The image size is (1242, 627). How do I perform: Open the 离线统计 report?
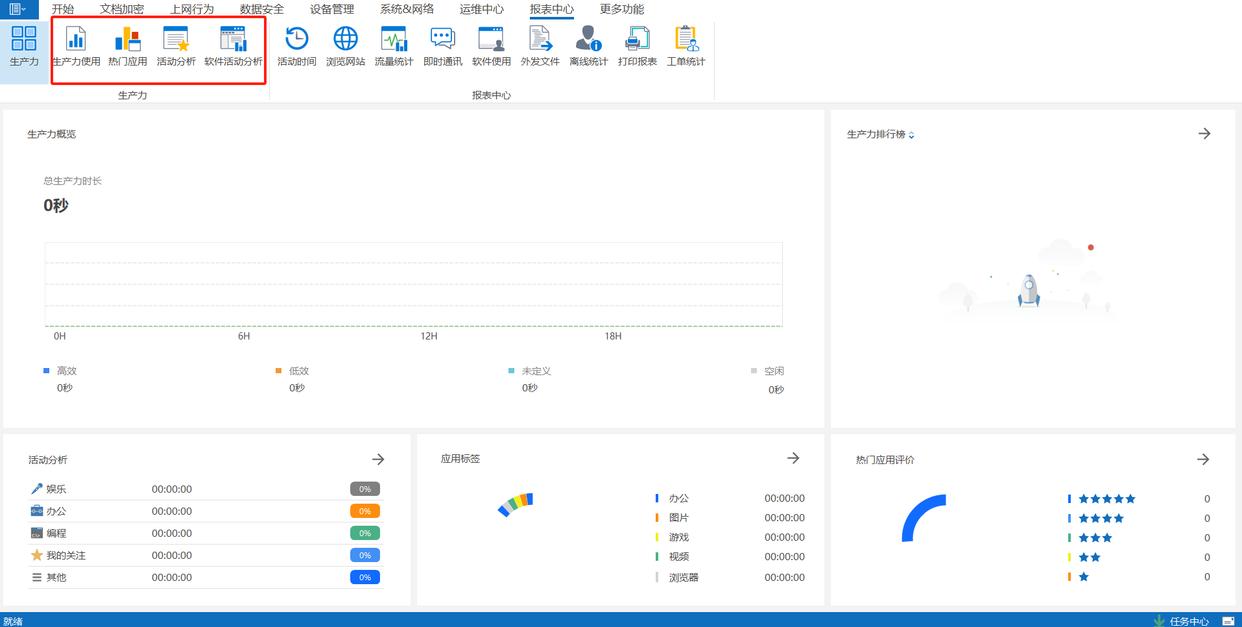pos(588,47)
